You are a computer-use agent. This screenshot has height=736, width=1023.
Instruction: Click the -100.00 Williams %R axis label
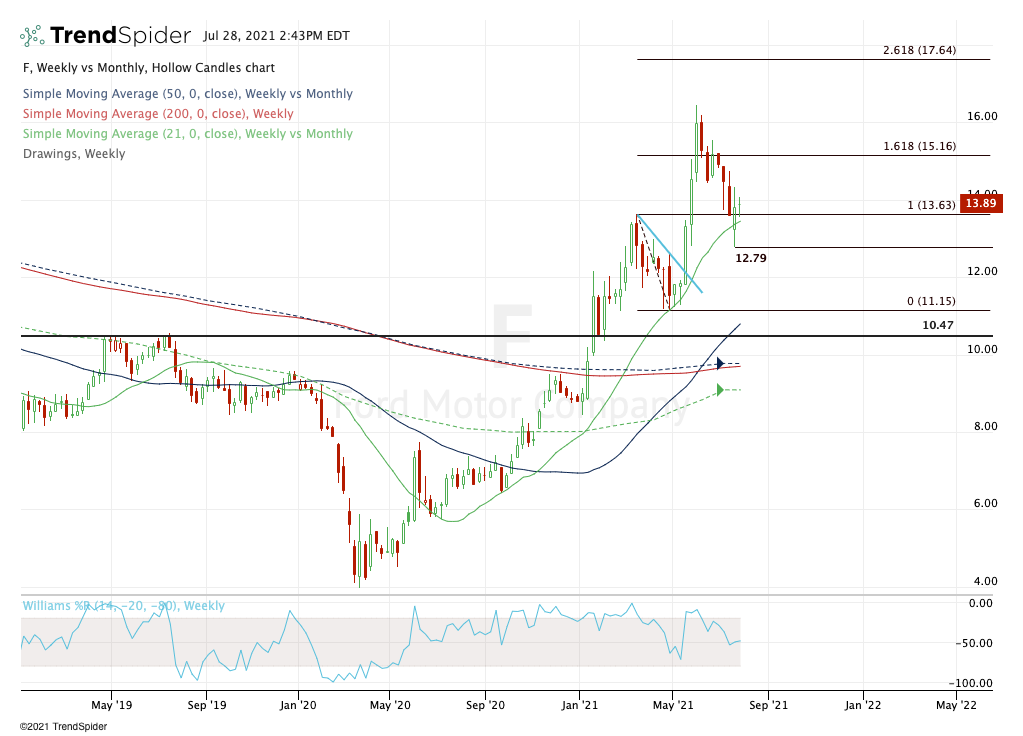[971, 683]
